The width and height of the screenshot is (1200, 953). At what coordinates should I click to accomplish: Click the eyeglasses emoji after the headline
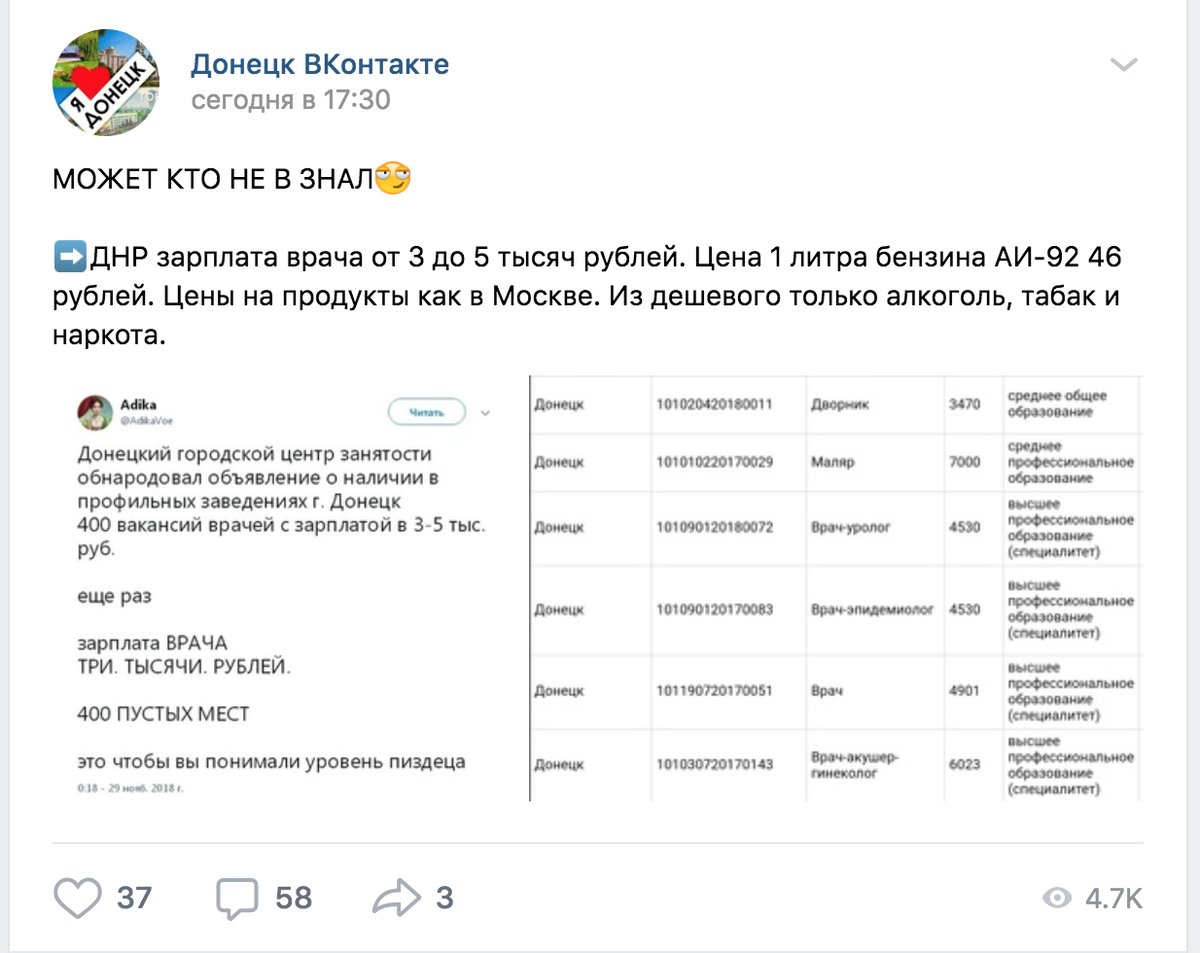(x=393, y=180)
